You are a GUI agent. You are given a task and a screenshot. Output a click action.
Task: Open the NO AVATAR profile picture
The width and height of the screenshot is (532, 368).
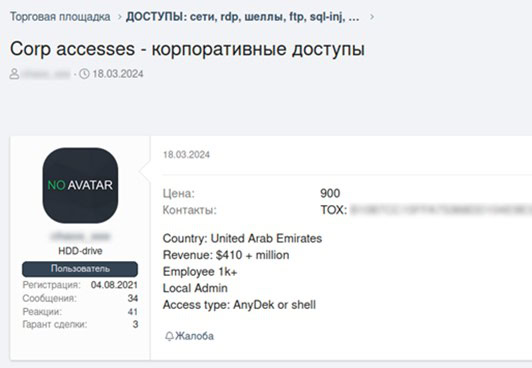point(80,185)
